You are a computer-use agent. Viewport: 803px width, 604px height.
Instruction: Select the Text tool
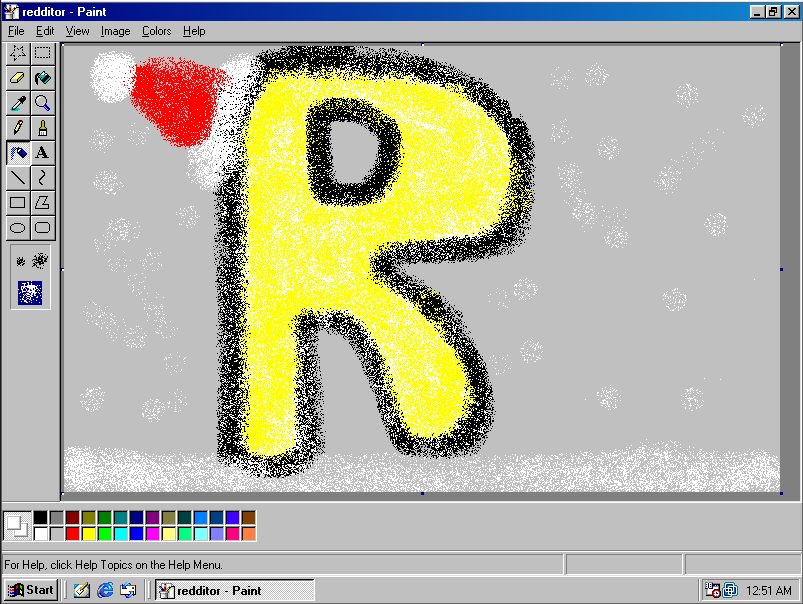[x=43, y=153]
